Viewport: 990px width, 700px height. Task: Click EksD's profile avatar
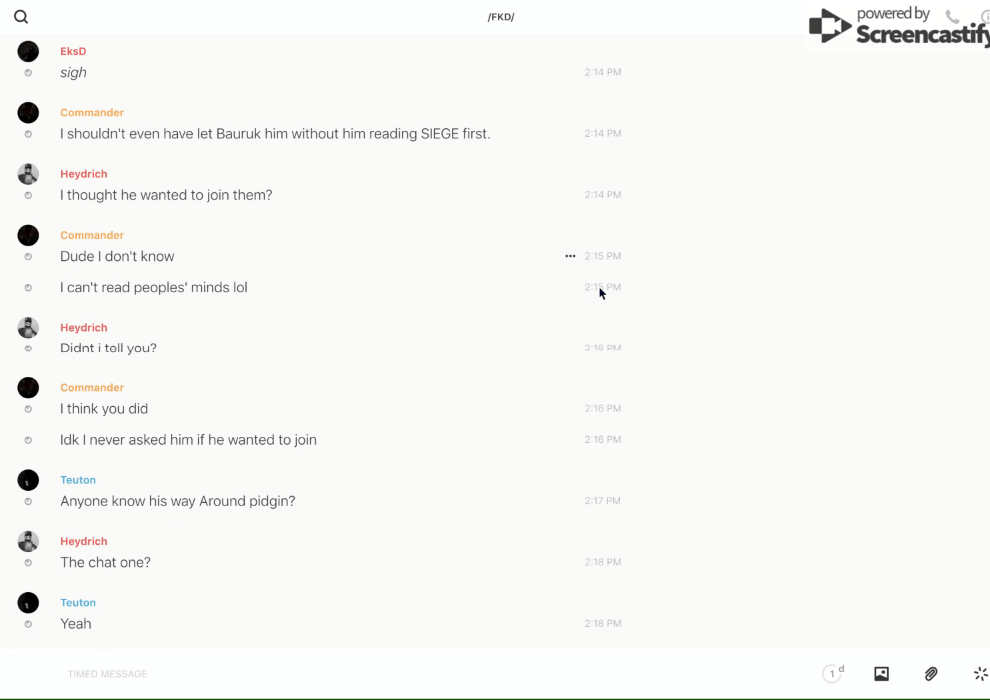click(x=28, y=52)
